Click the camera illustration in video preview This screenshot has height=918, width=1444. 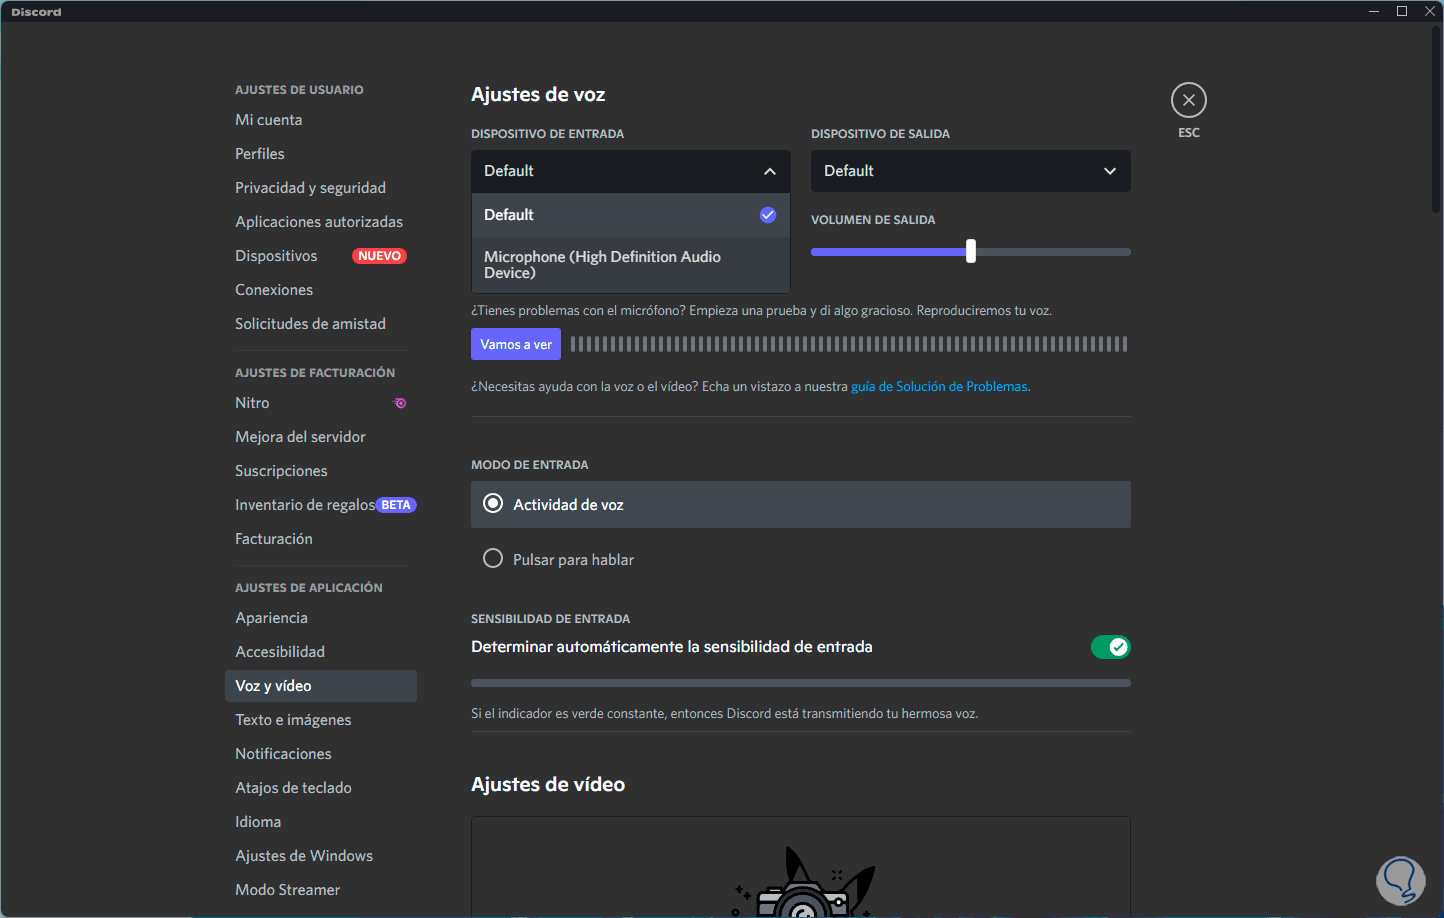802,885
